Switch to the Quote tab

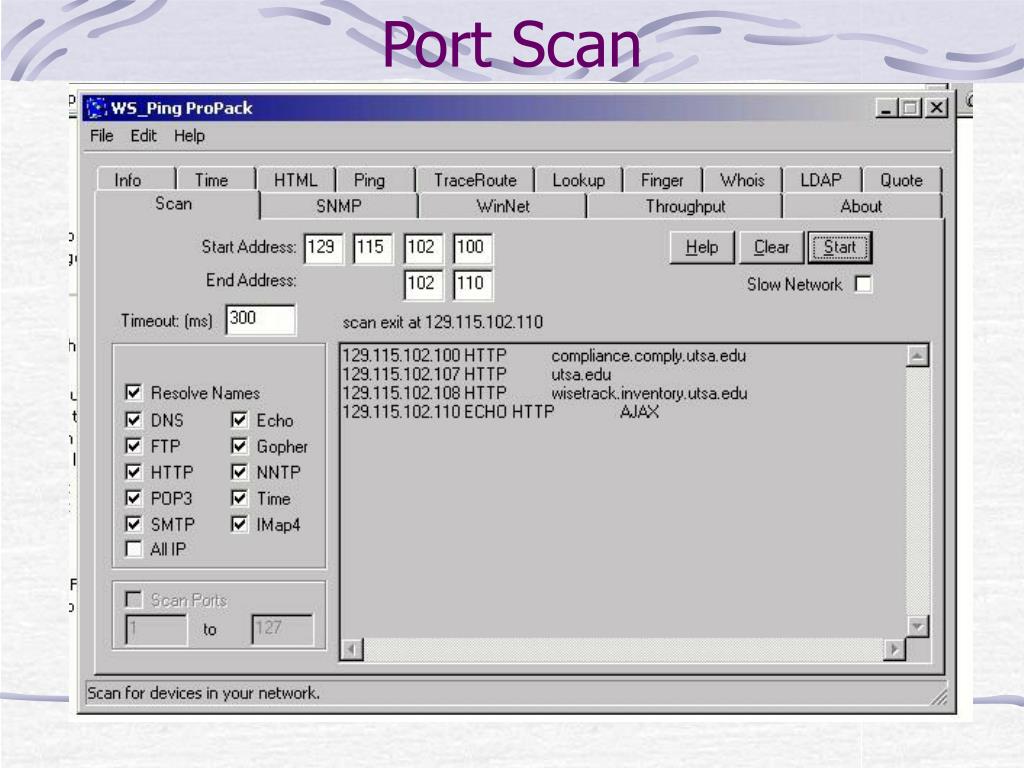tap(901, 180)
